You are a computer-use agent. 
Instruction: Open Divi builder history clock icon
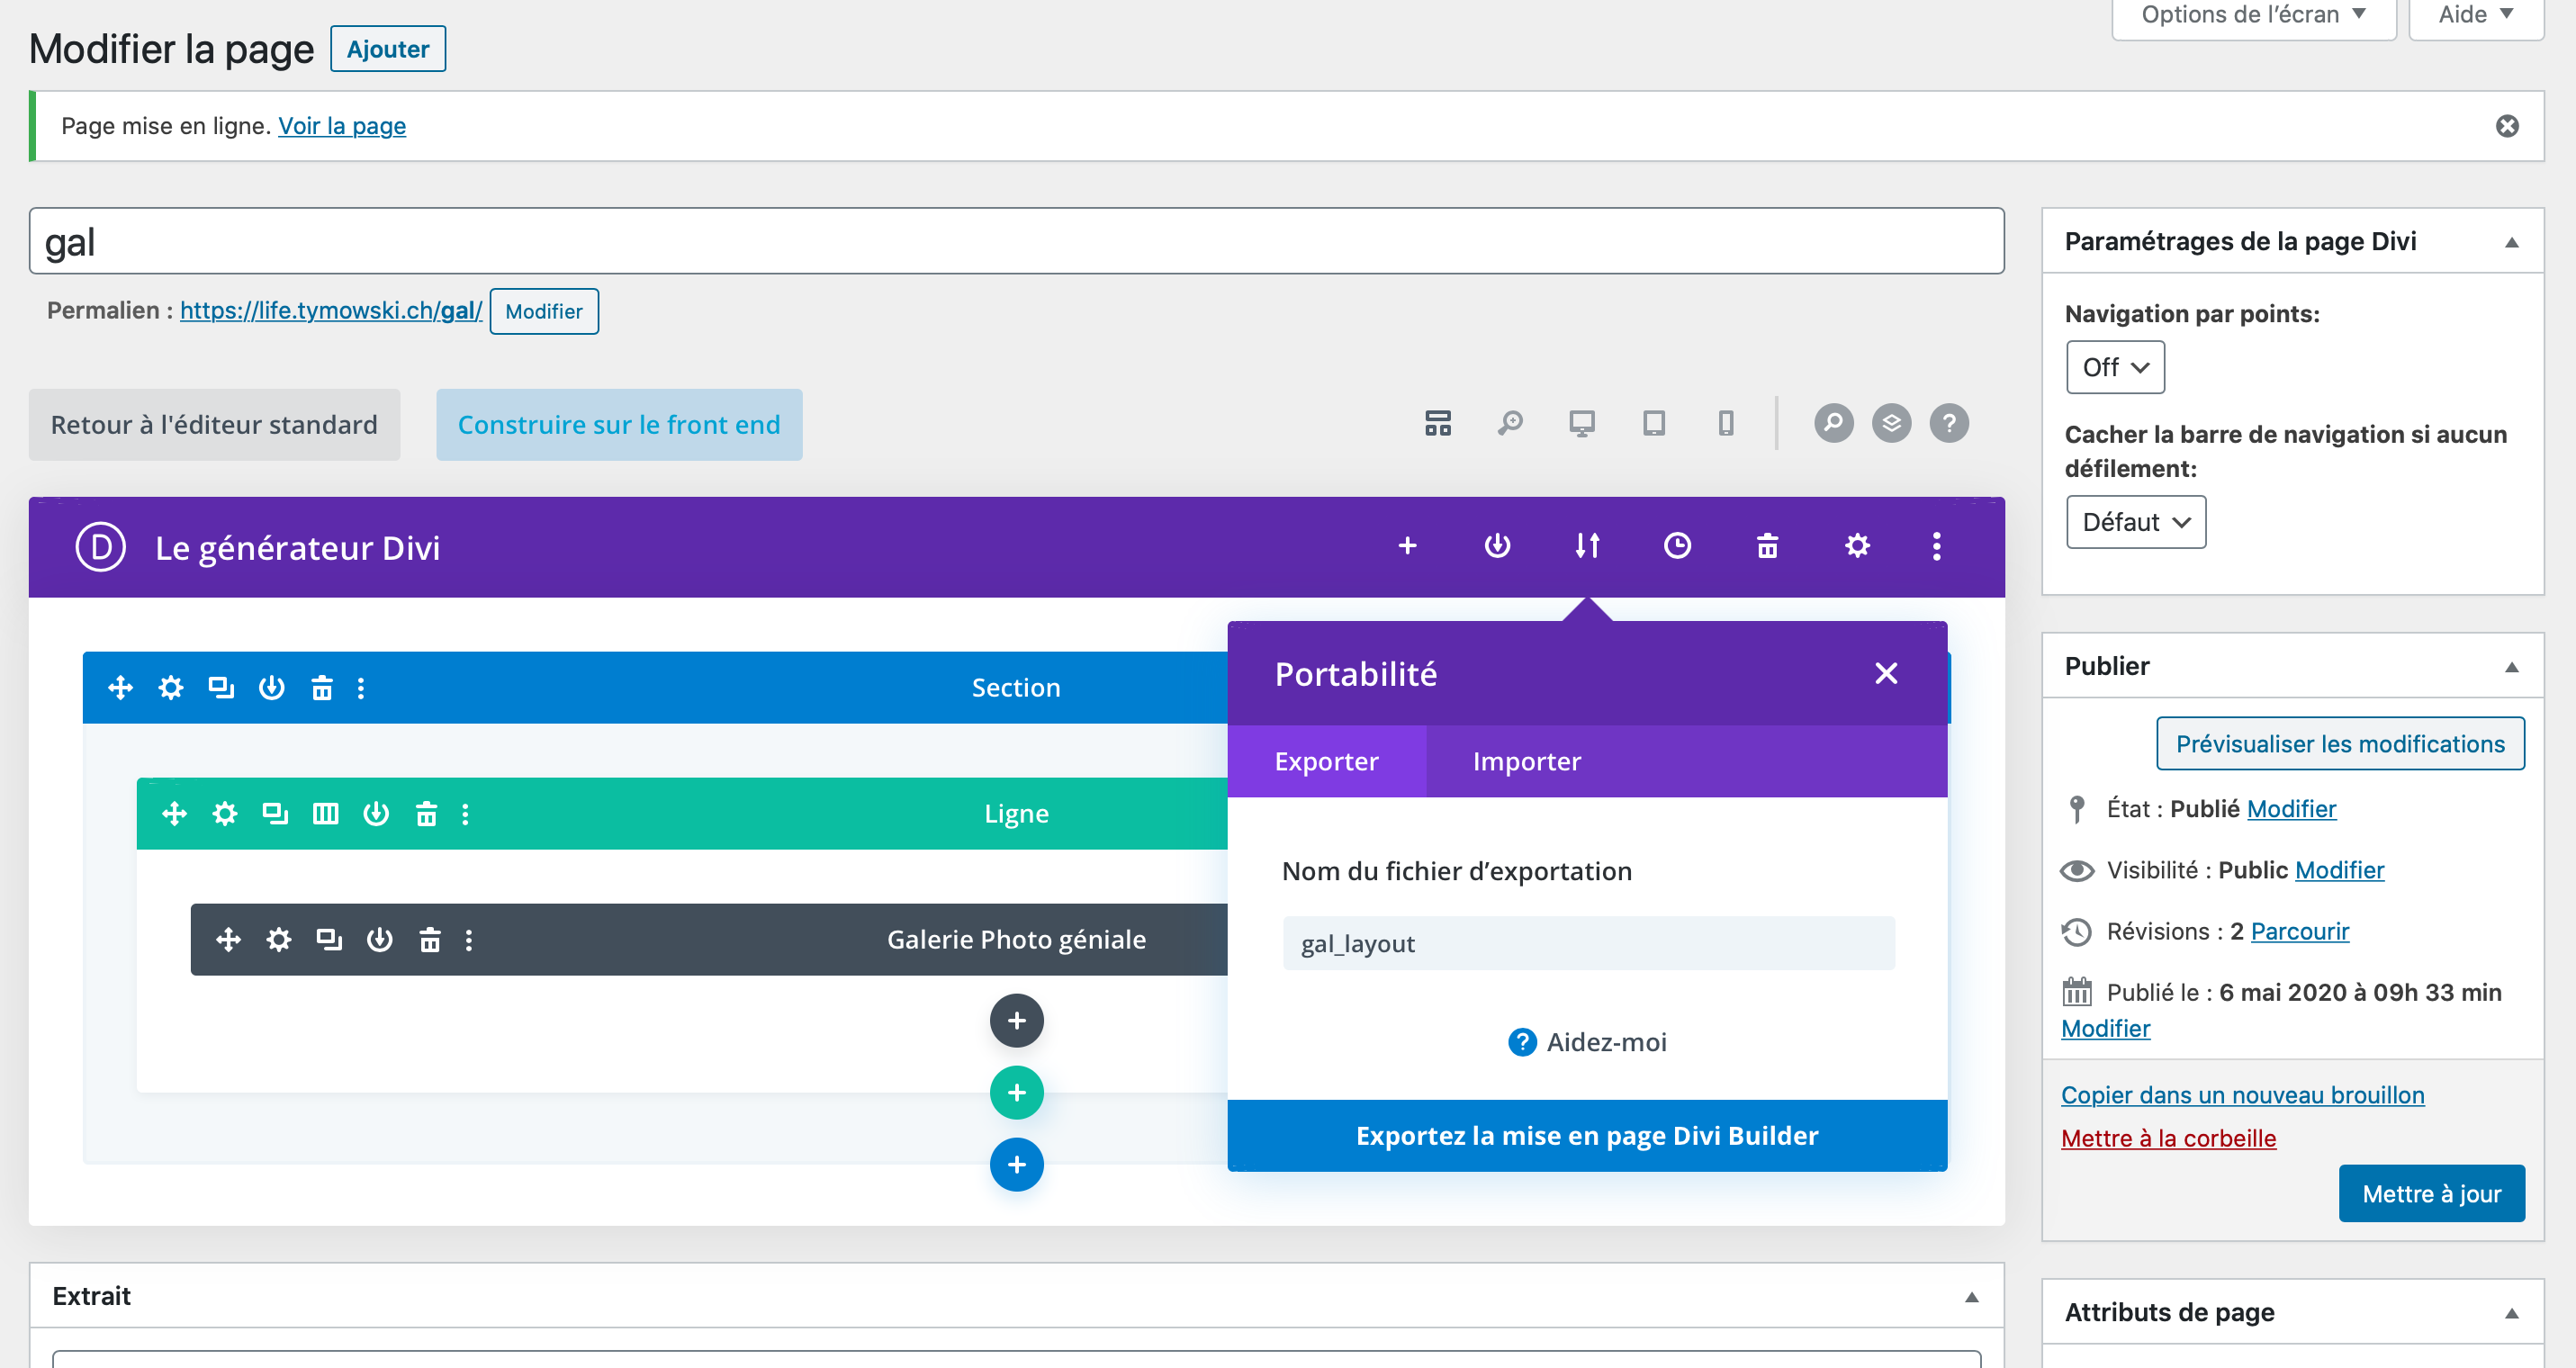tap(1677, 546)
